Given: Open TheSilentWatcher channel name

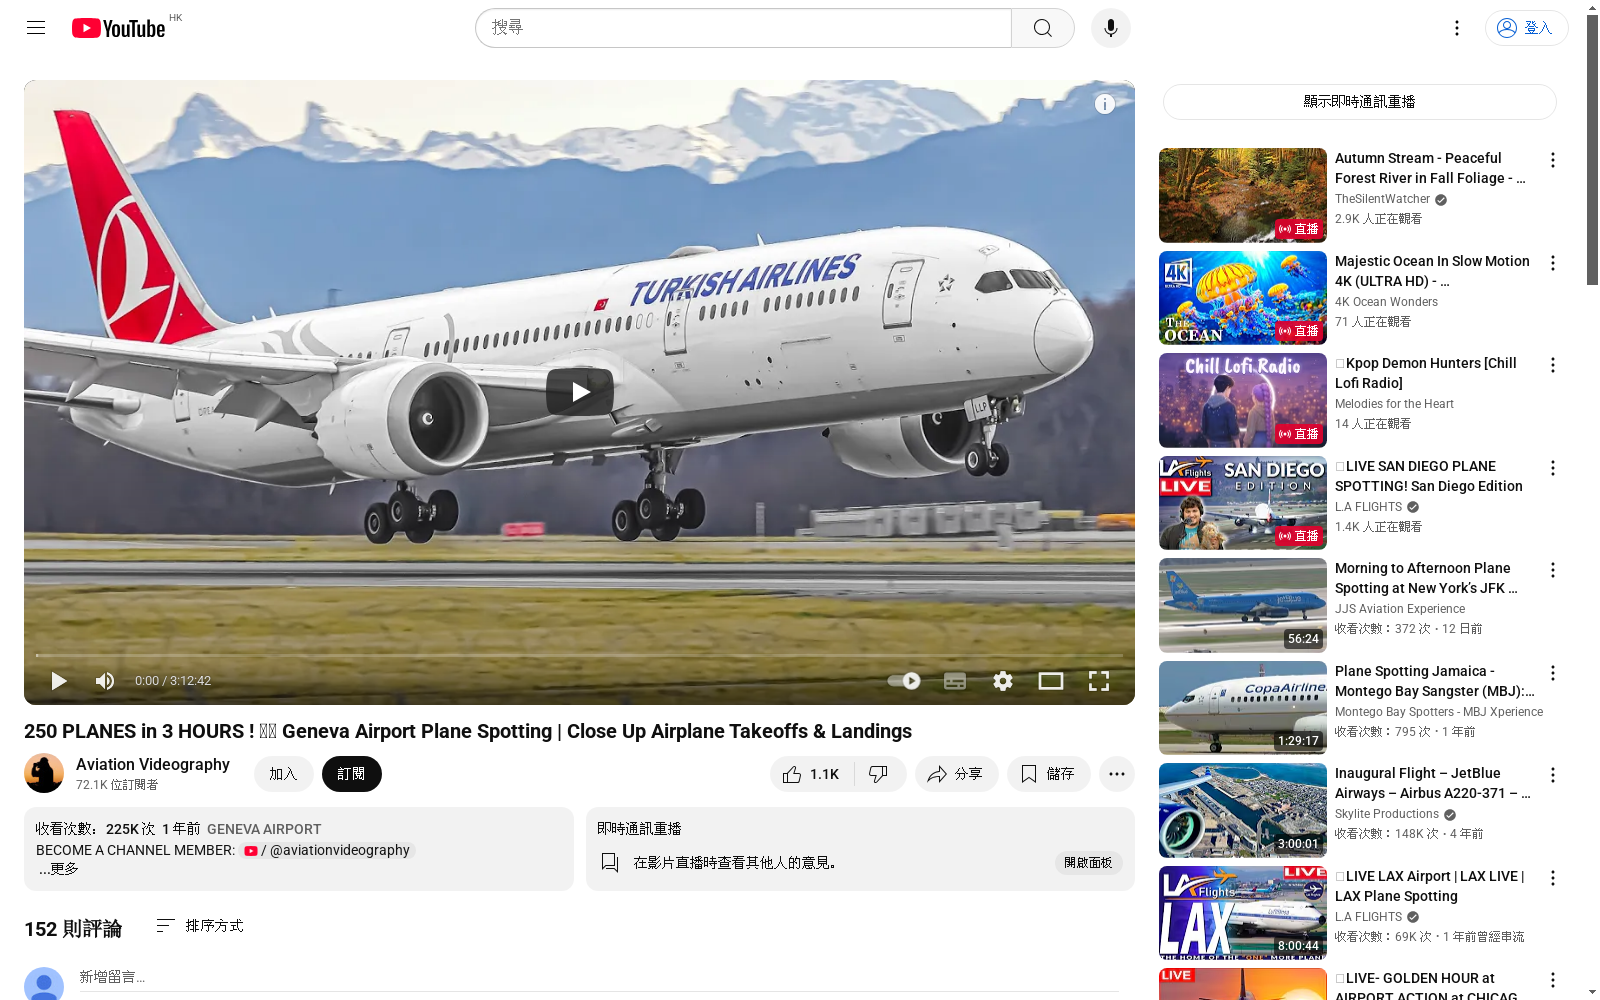Looking at the screenshot, I should (x=1382, y=199).
